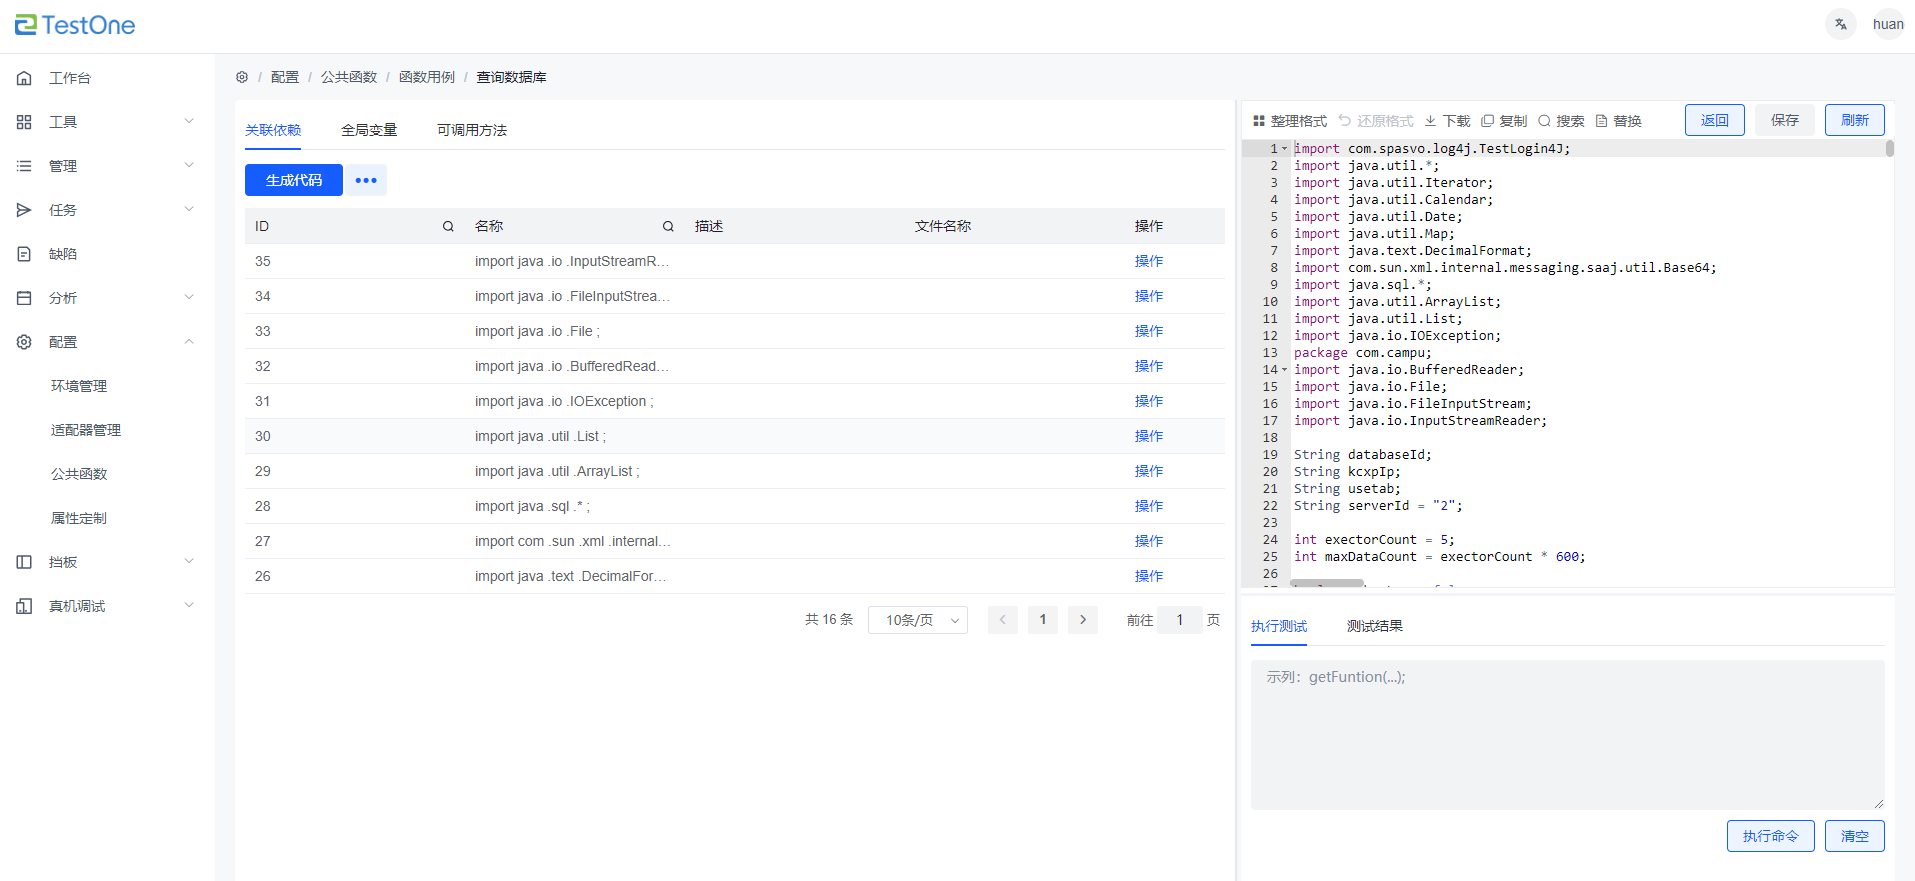1915x881 pixels.
Task: Click the 分析 panel icon
Action: (x=24, y=298)
